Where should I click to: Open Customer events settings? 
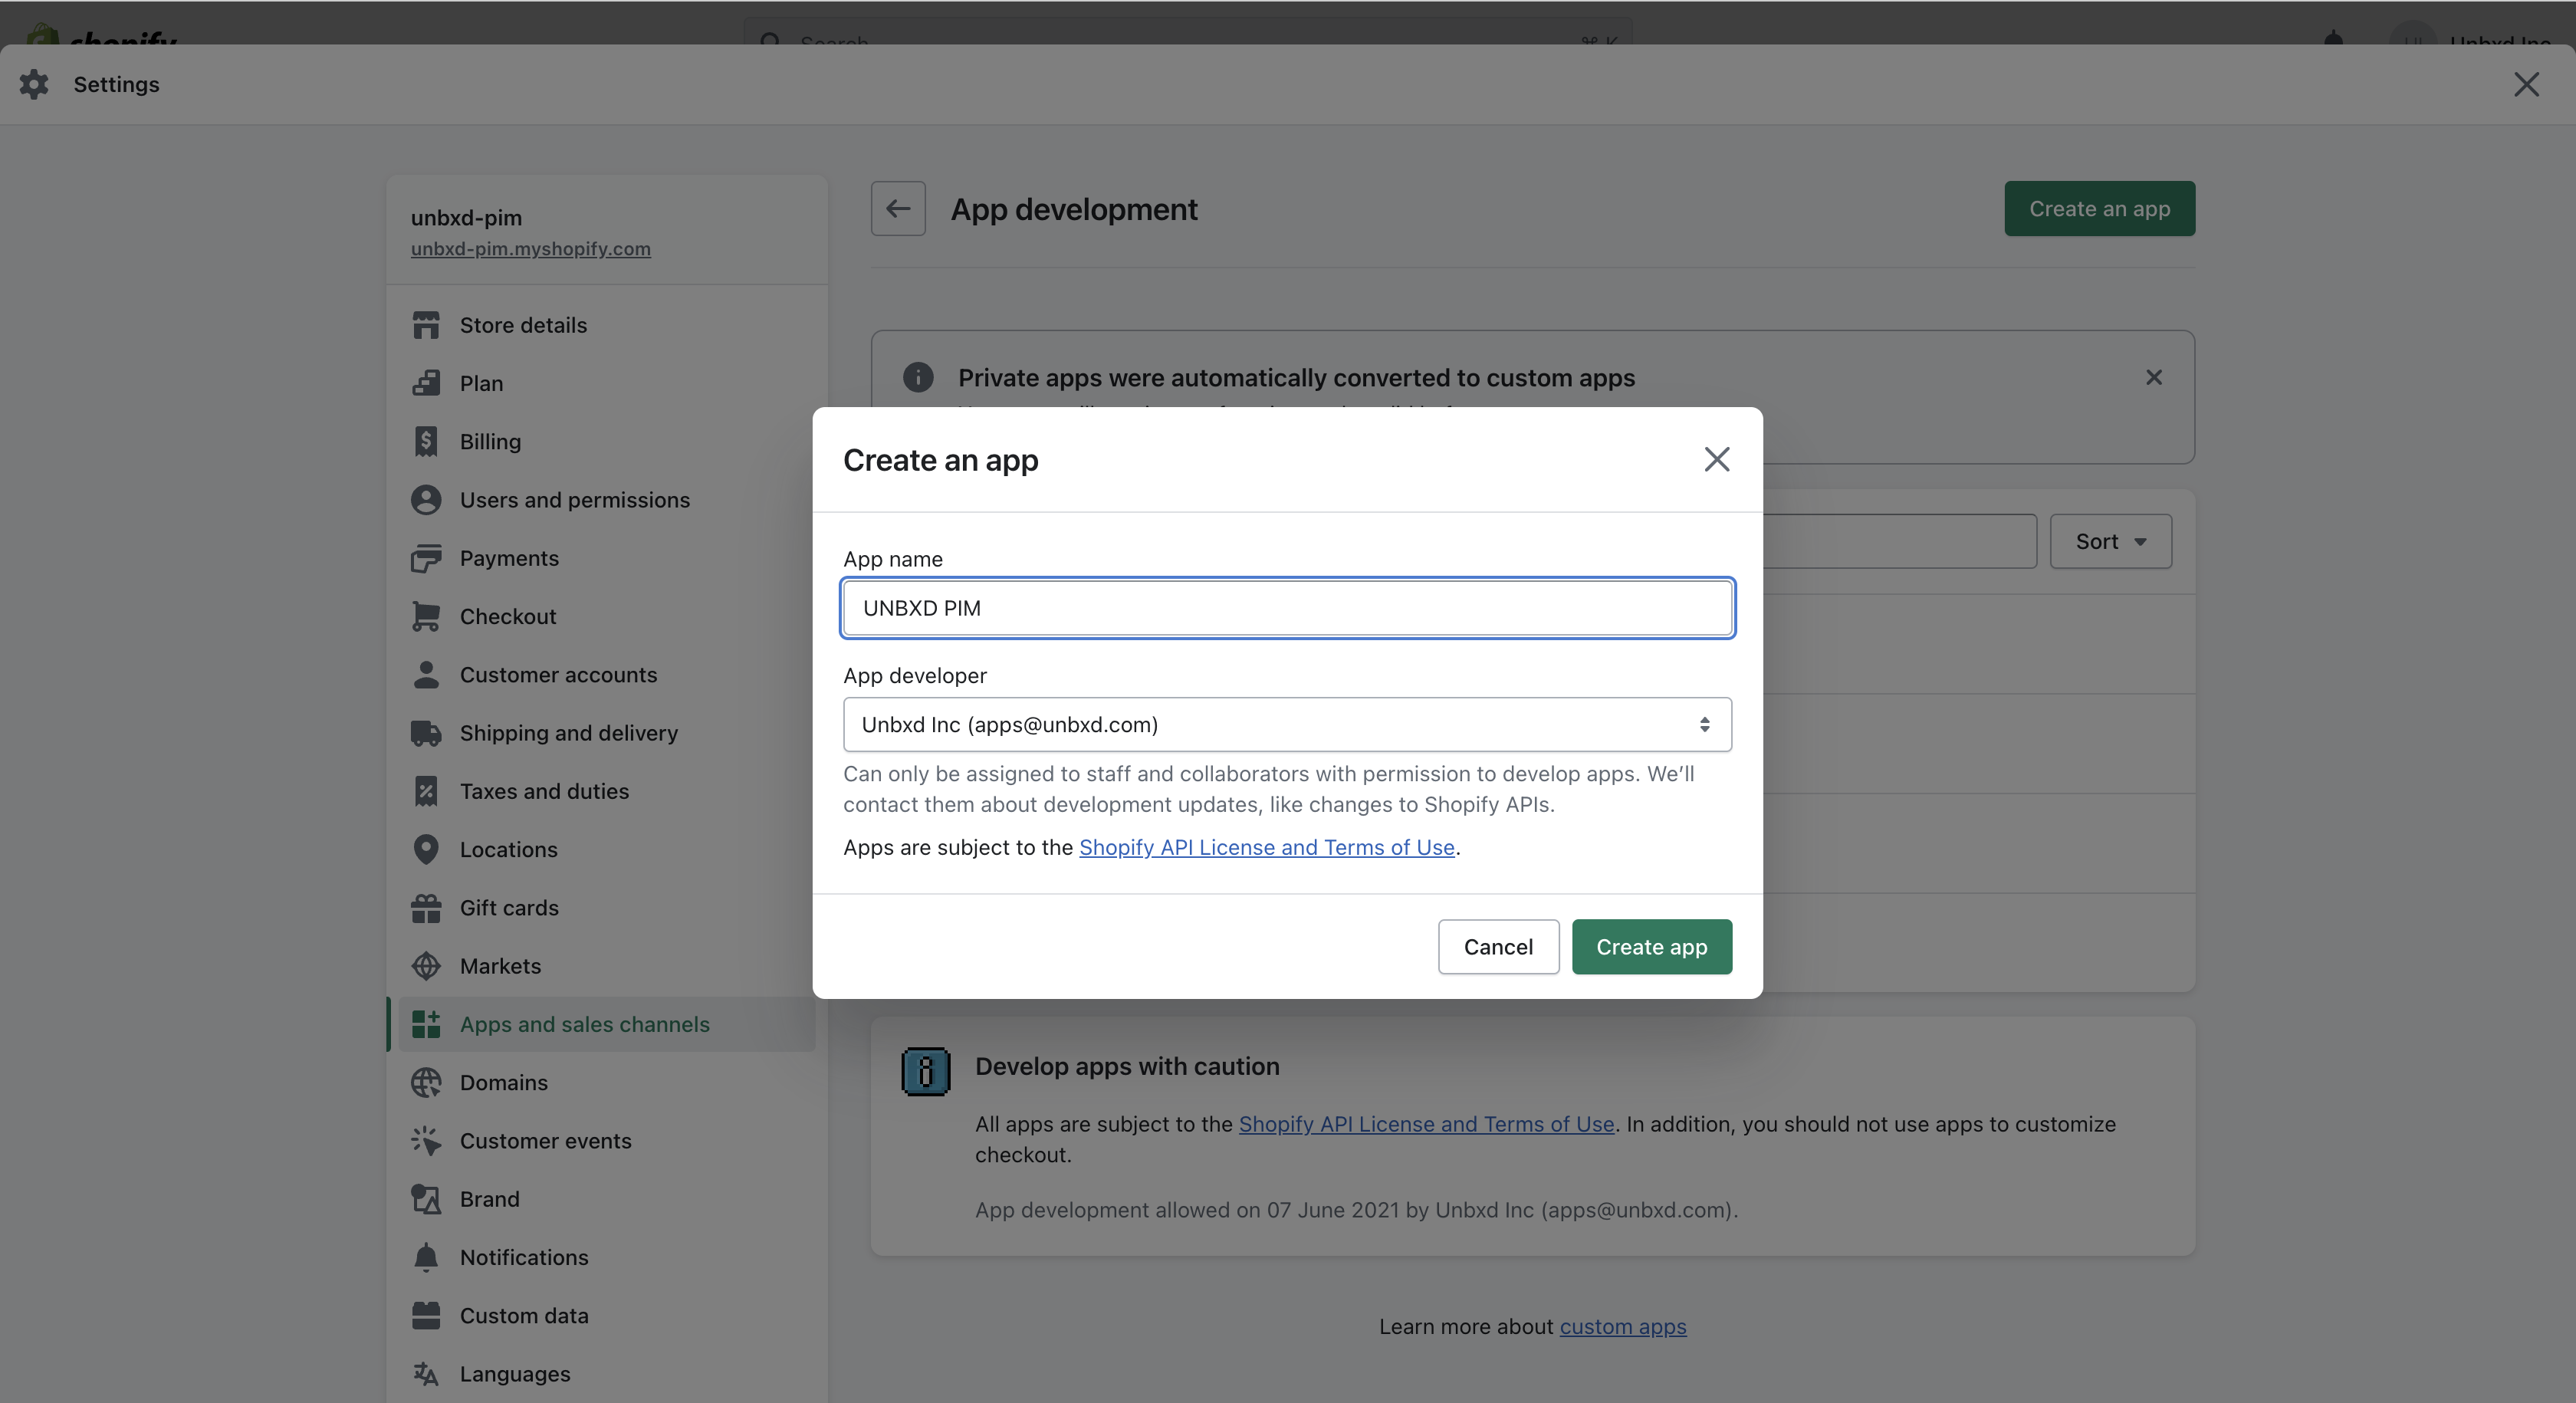coord(606,1141)
